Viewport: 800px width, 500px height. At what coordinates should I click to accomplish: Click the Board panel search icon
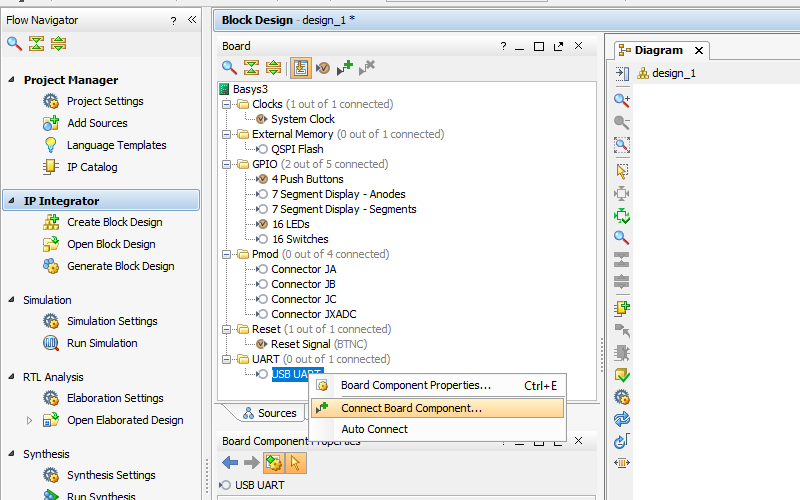tap(229, 67)
